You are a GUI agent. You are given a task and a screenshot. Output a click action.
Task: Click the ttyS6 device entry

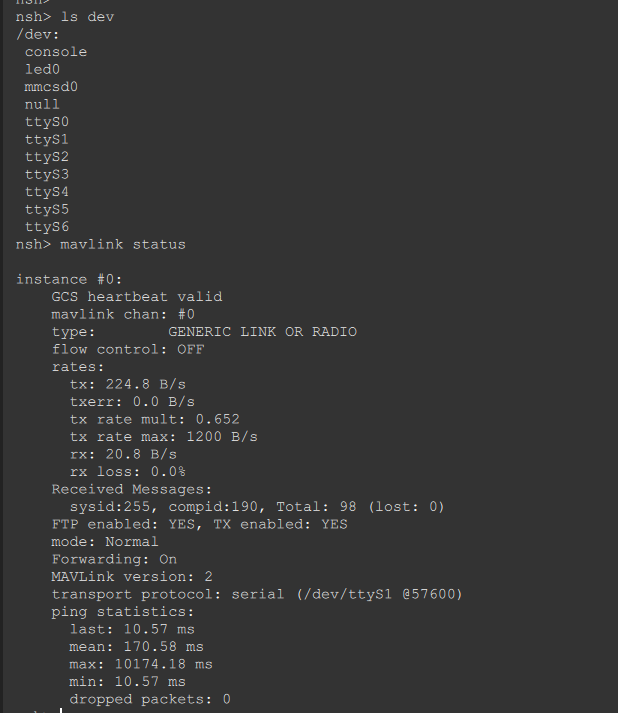point(47,227)
